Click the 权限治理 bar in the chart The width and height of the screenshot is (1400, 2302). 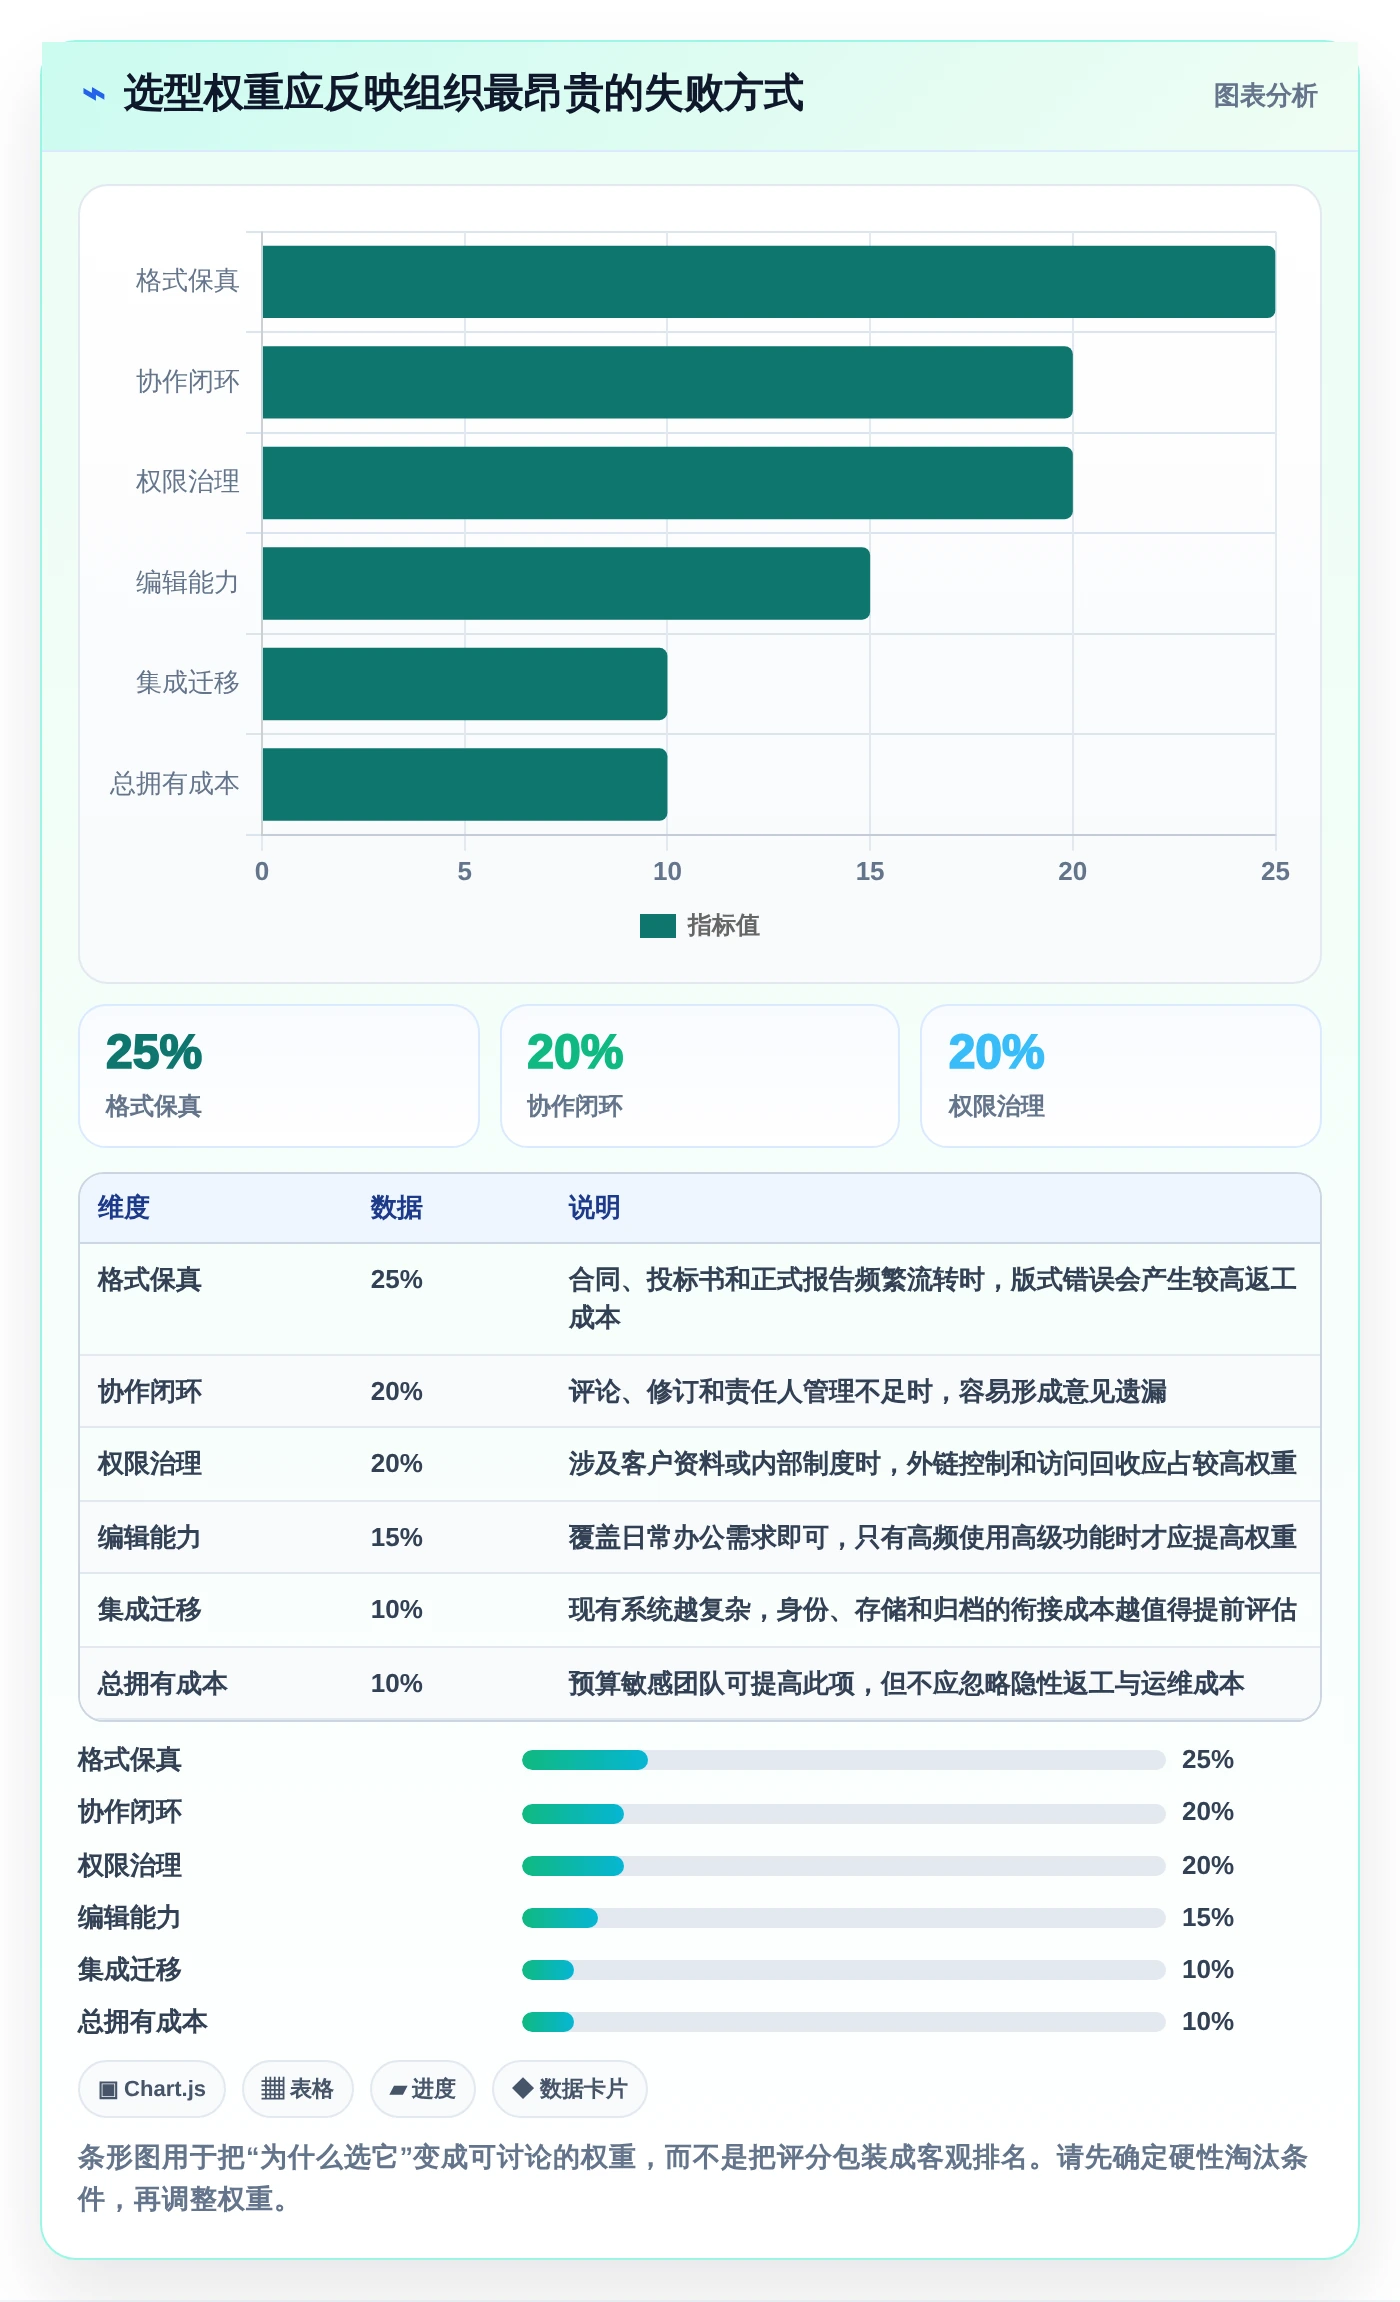(x=667, y=483)
